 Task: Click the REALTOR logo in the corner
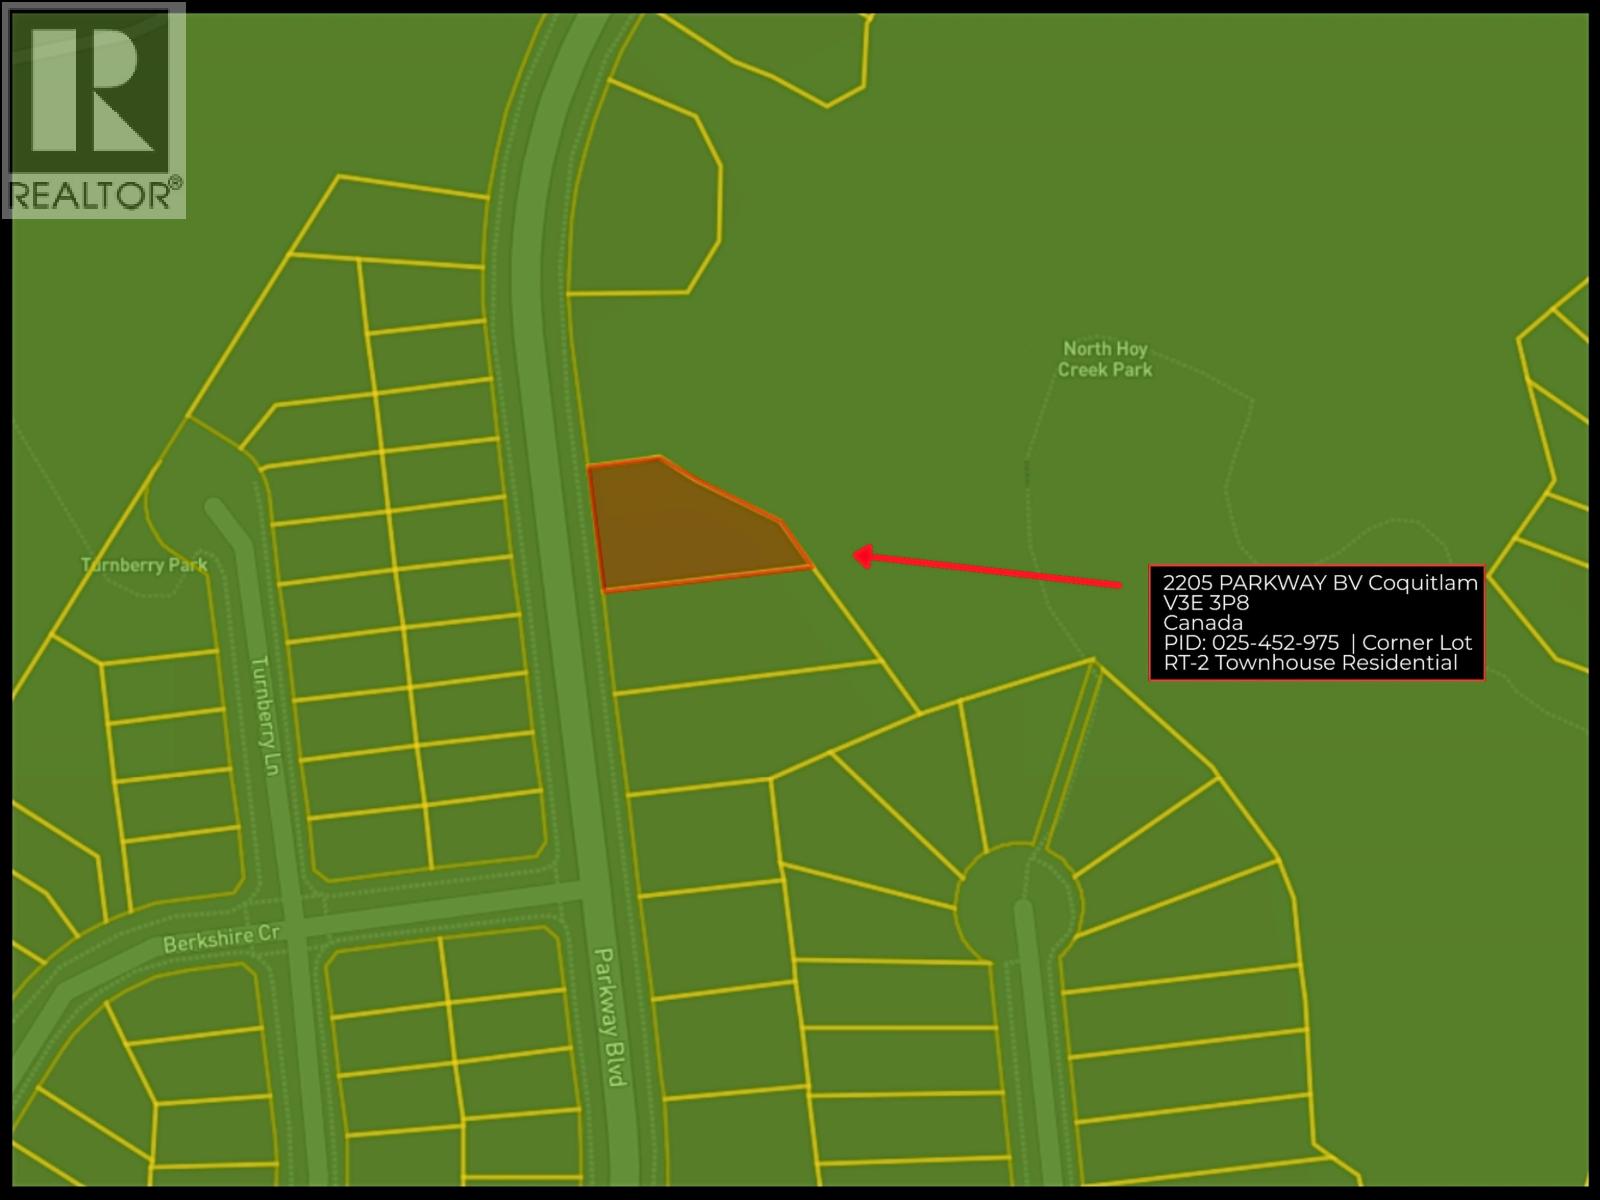coord(94,110)
